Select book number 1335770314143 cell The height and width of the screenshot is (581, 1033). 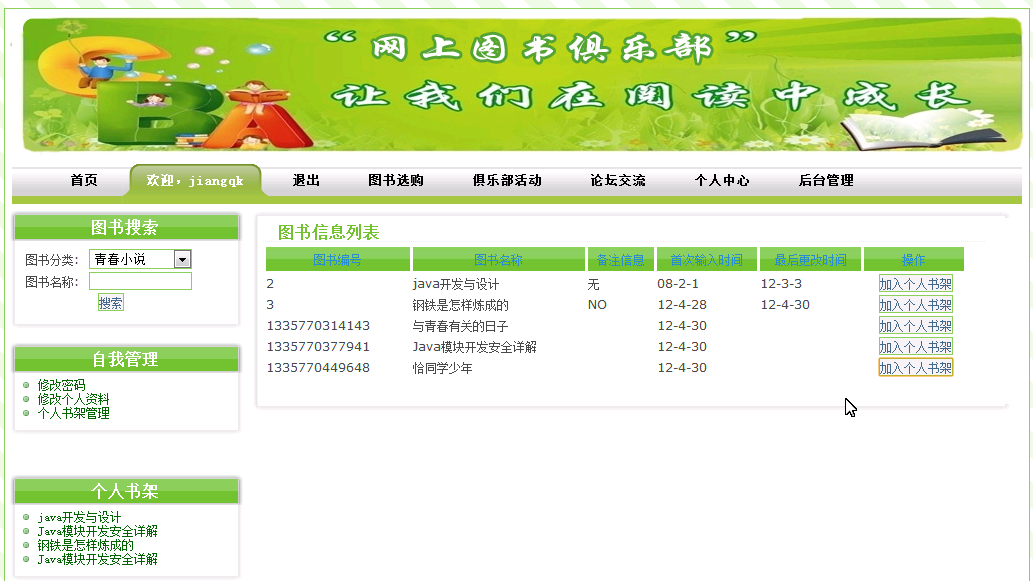click(318, 326)
